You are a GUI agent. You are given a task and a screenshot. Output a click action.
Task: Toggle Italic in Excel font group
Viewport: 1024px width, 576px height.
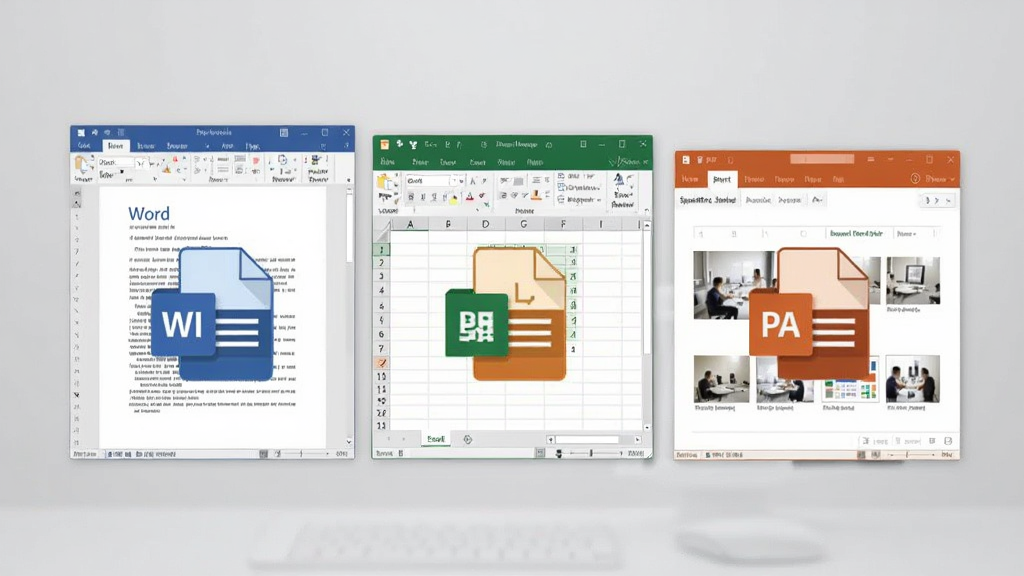tap(423, 197)
